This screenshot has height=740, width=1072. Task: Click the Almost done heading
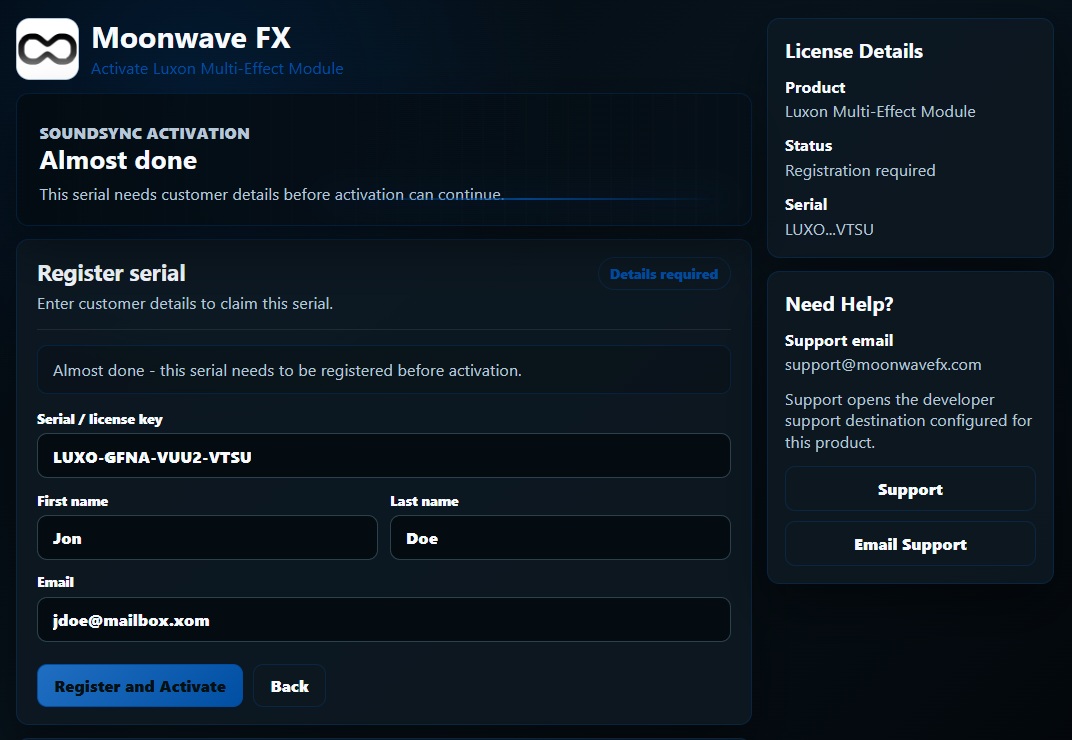[x=118, y=160]
